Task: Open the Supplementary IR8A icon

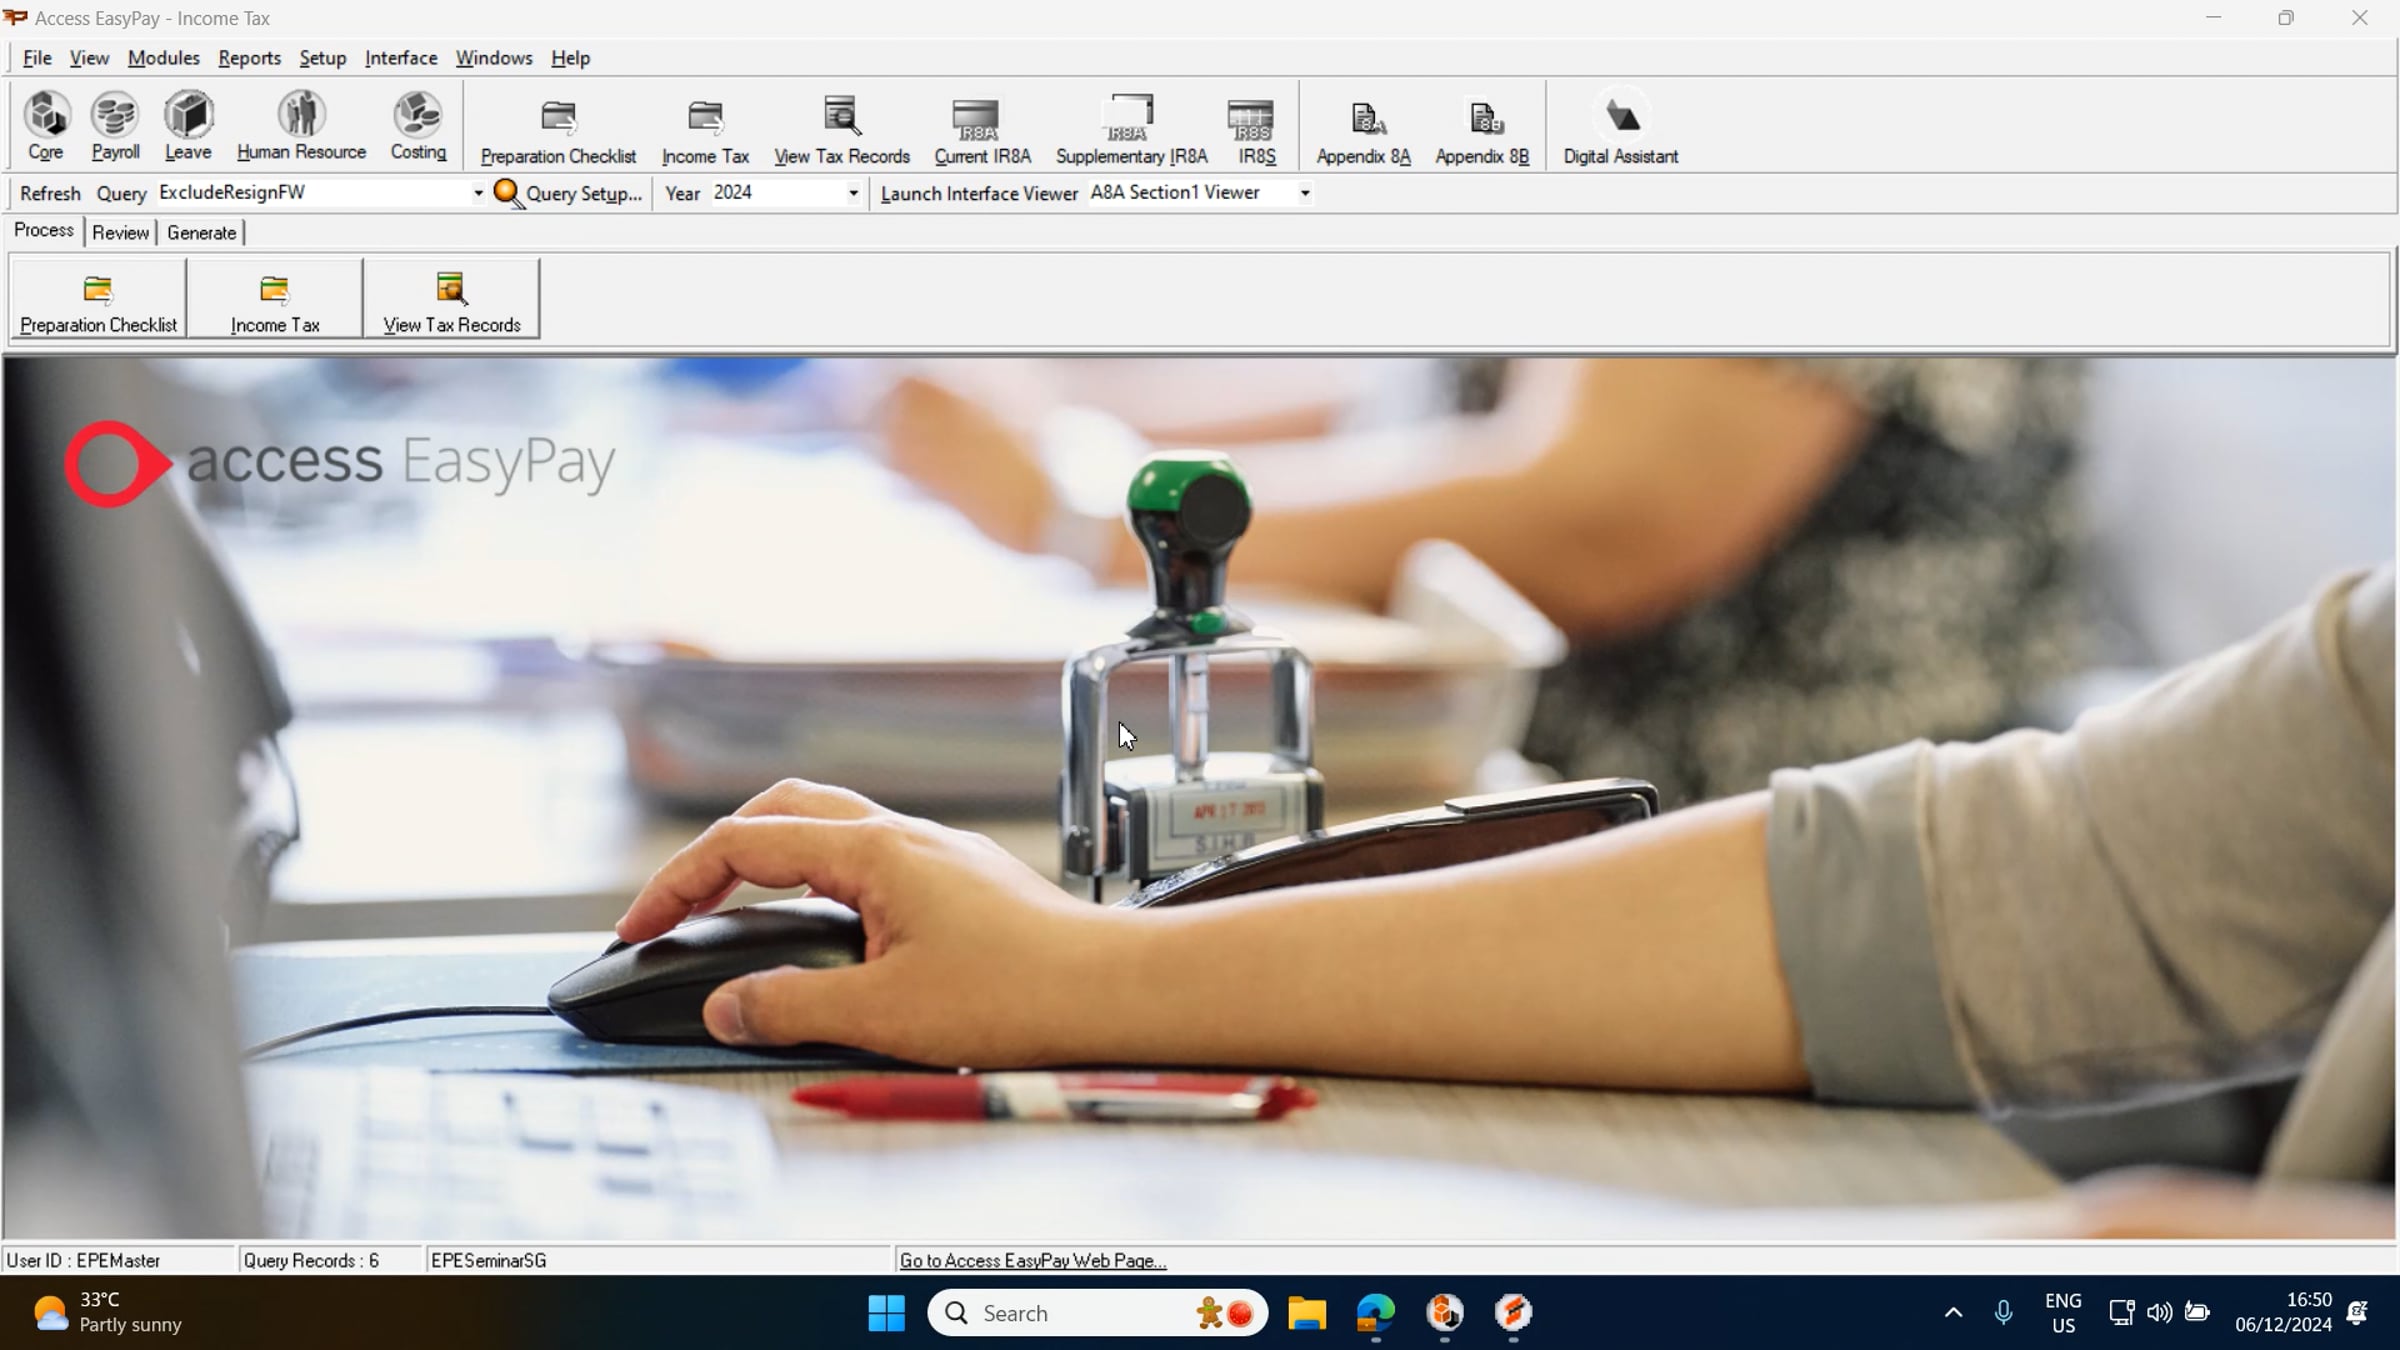Action: click(1128, 125)
